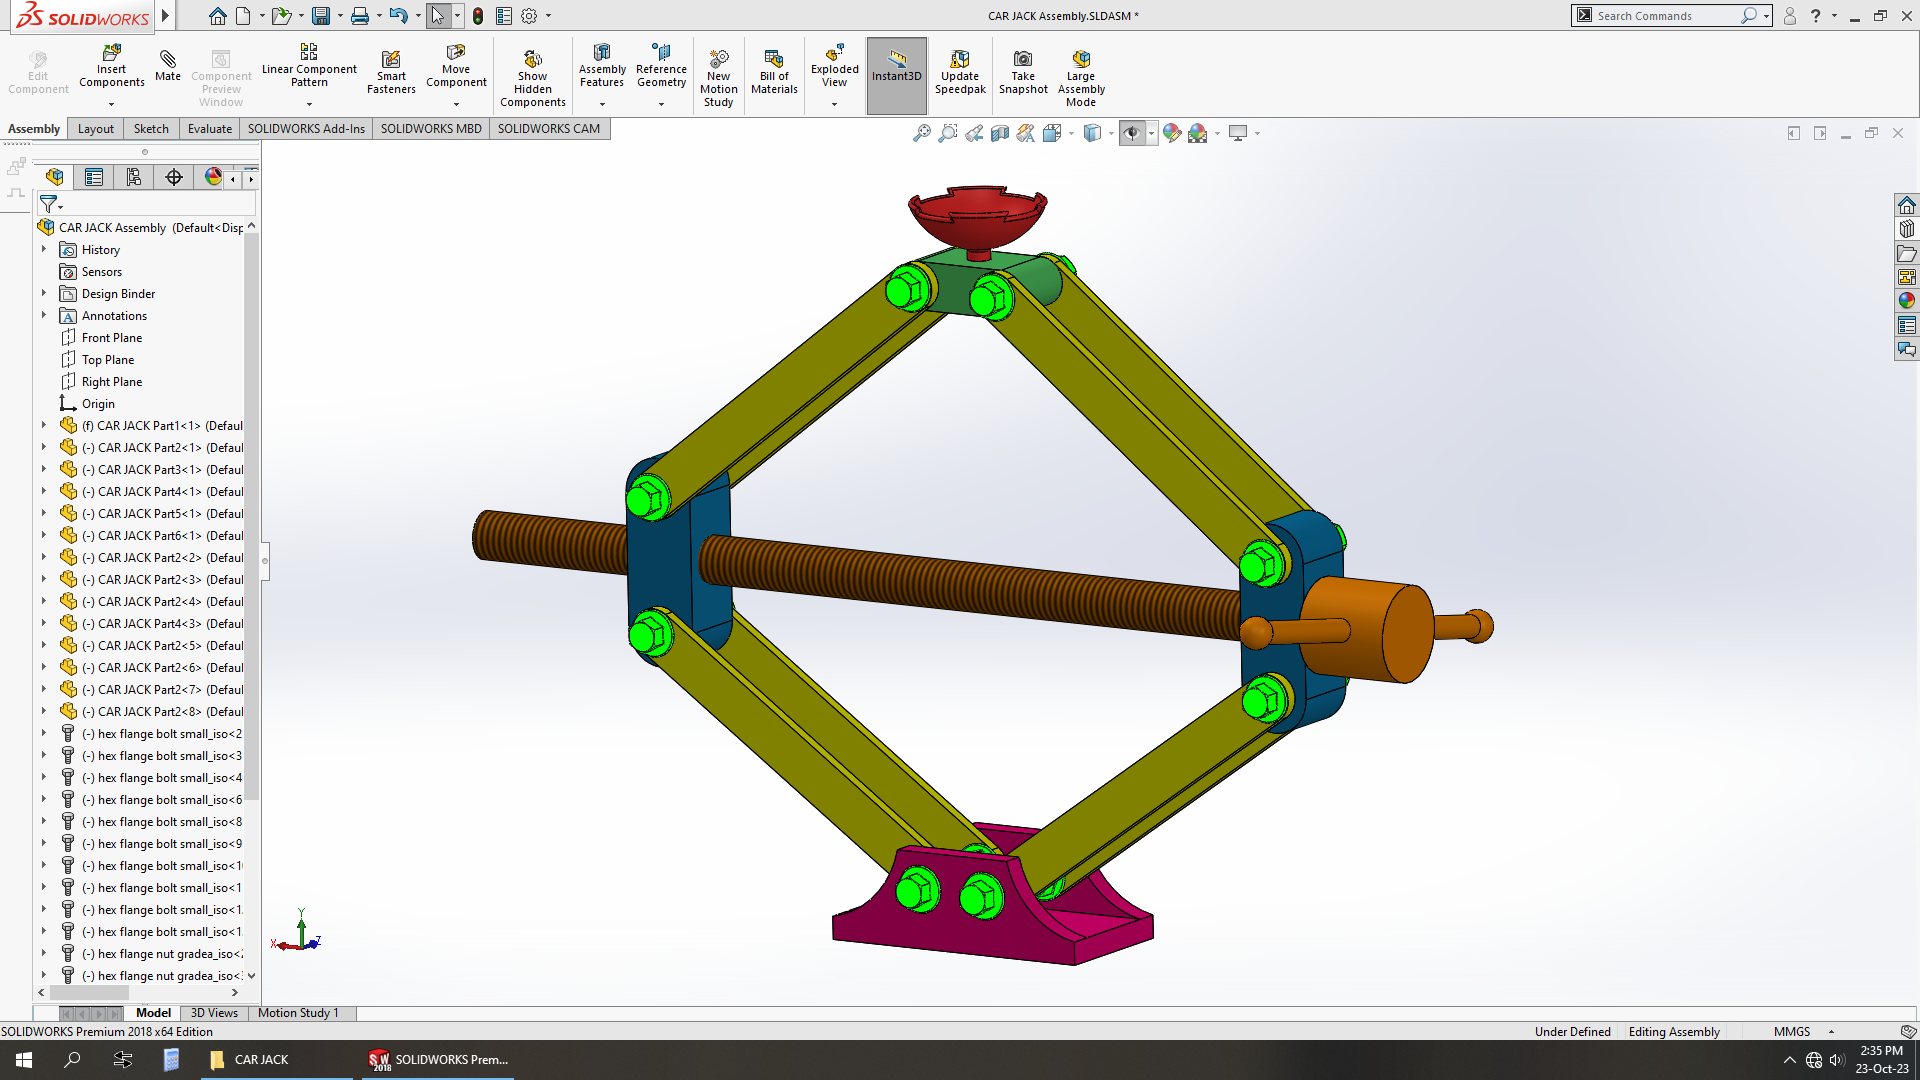Screen dimensions: 1920x1080
Task: Open the PropertyManager tab icon
Action: (x=94, y=177)
